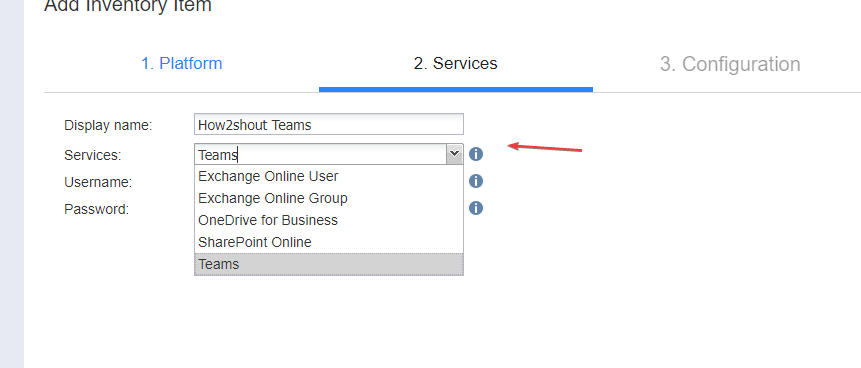This screenshot has height=368, width=861.
Task: Open the info icon next to Services
Action: tap(476, 154)
